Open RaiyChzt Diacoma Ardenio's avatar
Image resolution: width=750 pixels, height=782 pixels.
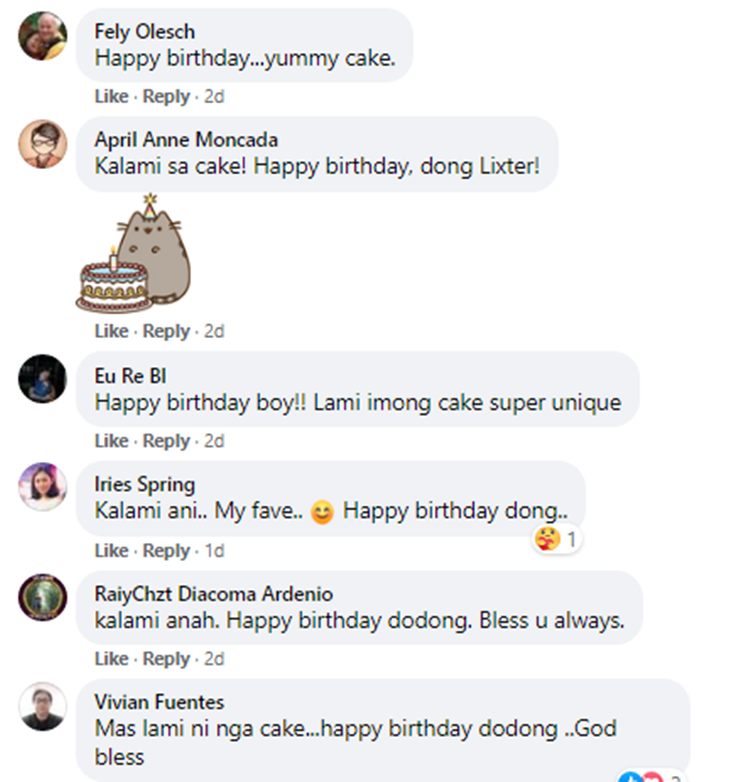tap(43, 598)
